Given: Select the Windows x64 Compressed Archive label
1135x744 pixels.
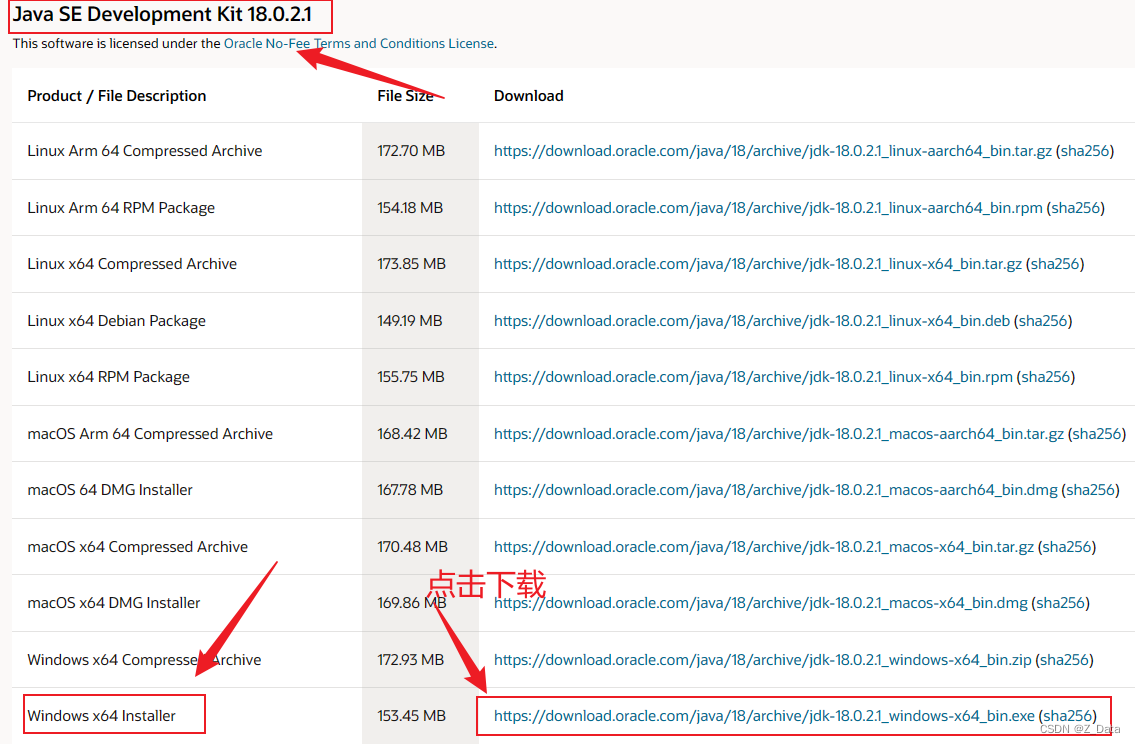Looking at the screenshot, I should point(144,659).
